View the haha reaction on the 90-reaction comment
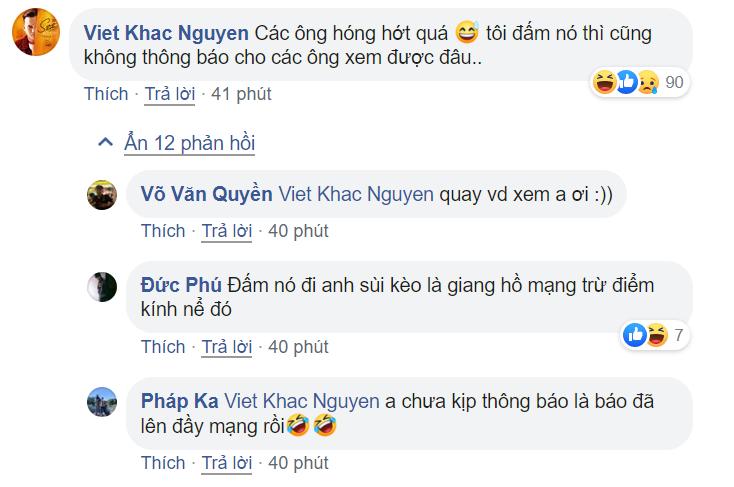The image size is (734, 487). 604,82
